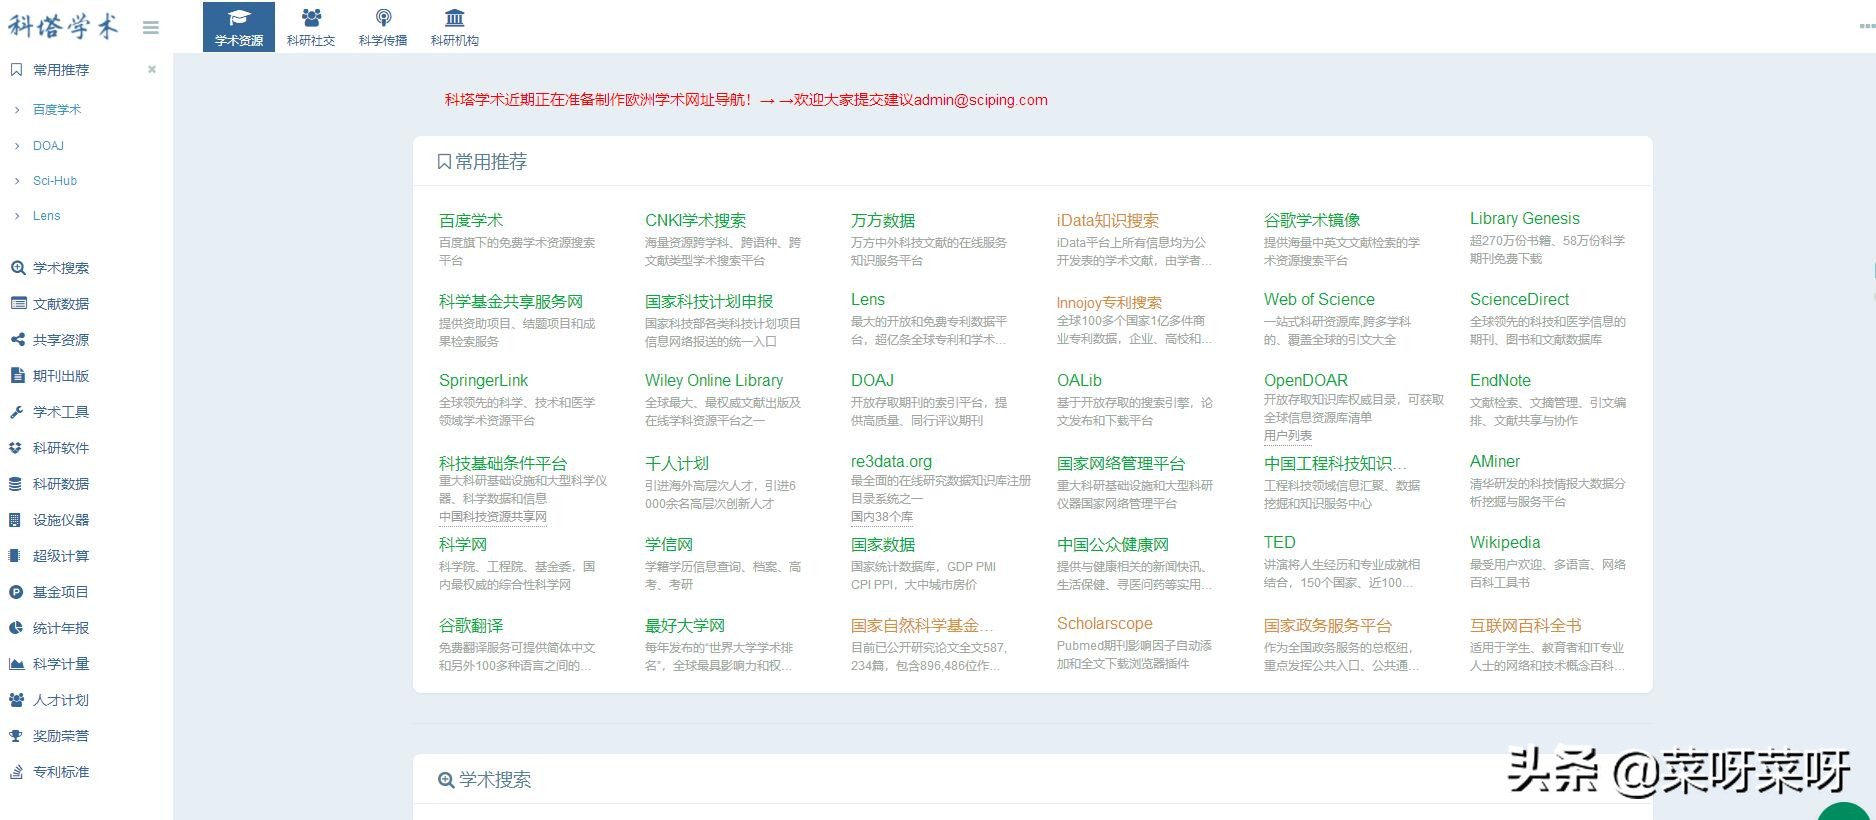Open the 用户列表 sub-link under OpenDOAR
Image resolution: width=1876 pixels, height=820 pixels.
pos(1288,436)
